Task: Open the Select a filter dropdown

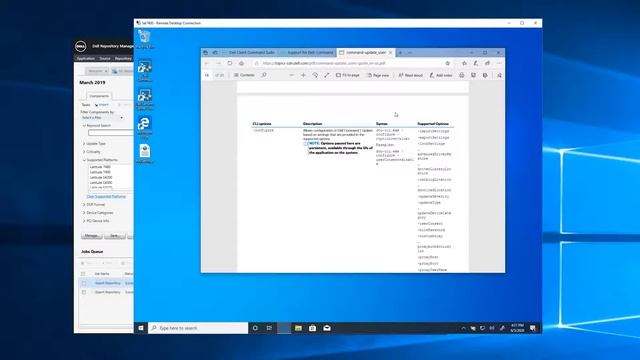Action: 102,118
